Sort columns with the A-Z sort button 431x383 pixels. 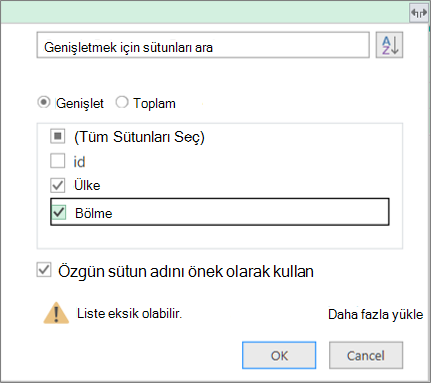[389, 45]
